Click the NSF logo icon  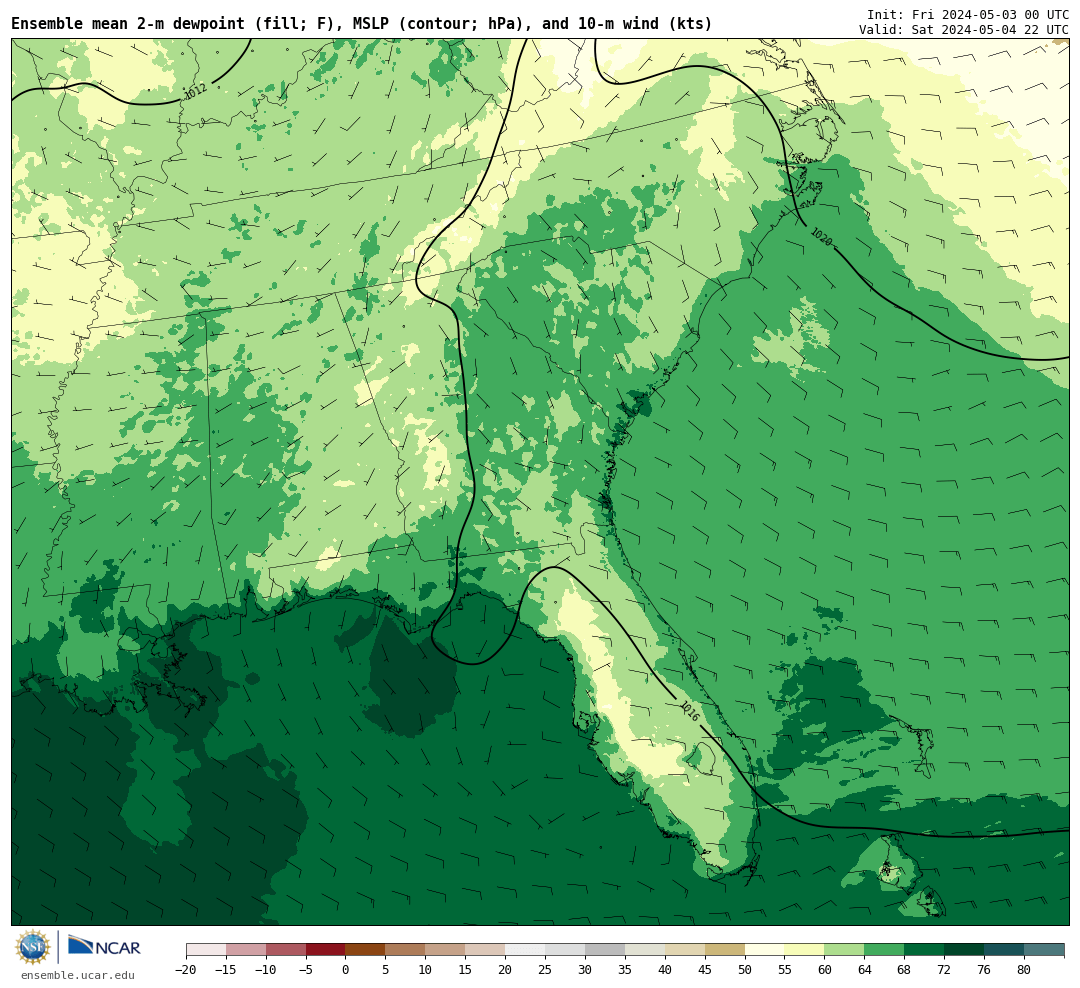click(x=33, y=947)
